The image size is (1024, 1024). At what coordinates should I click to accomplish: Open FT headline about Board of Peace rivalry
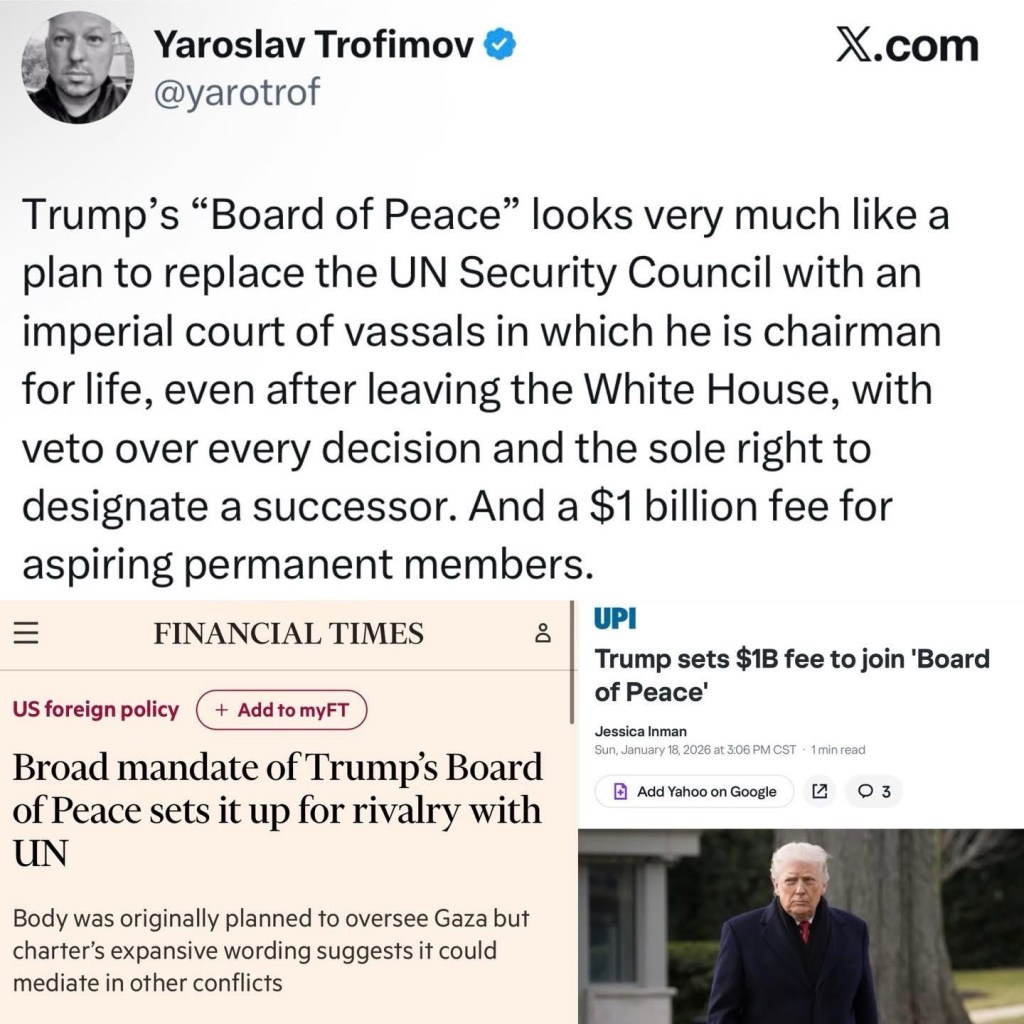pos(277,810)
